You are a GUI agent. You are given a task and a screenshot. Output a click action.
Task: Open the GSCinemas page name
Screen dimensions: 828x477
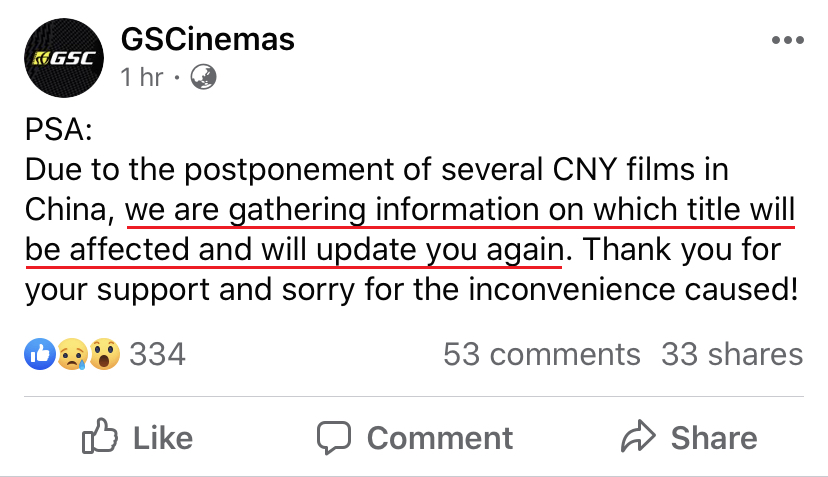[207, 40]
